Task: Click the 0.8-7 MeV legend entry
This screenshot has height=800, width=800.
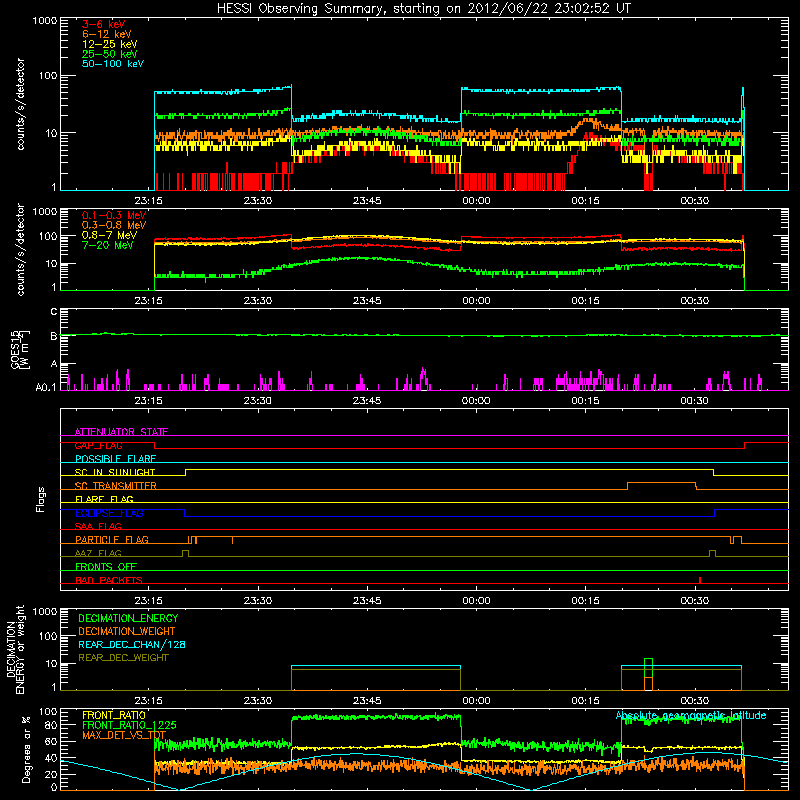Action: tap(110, 235)
